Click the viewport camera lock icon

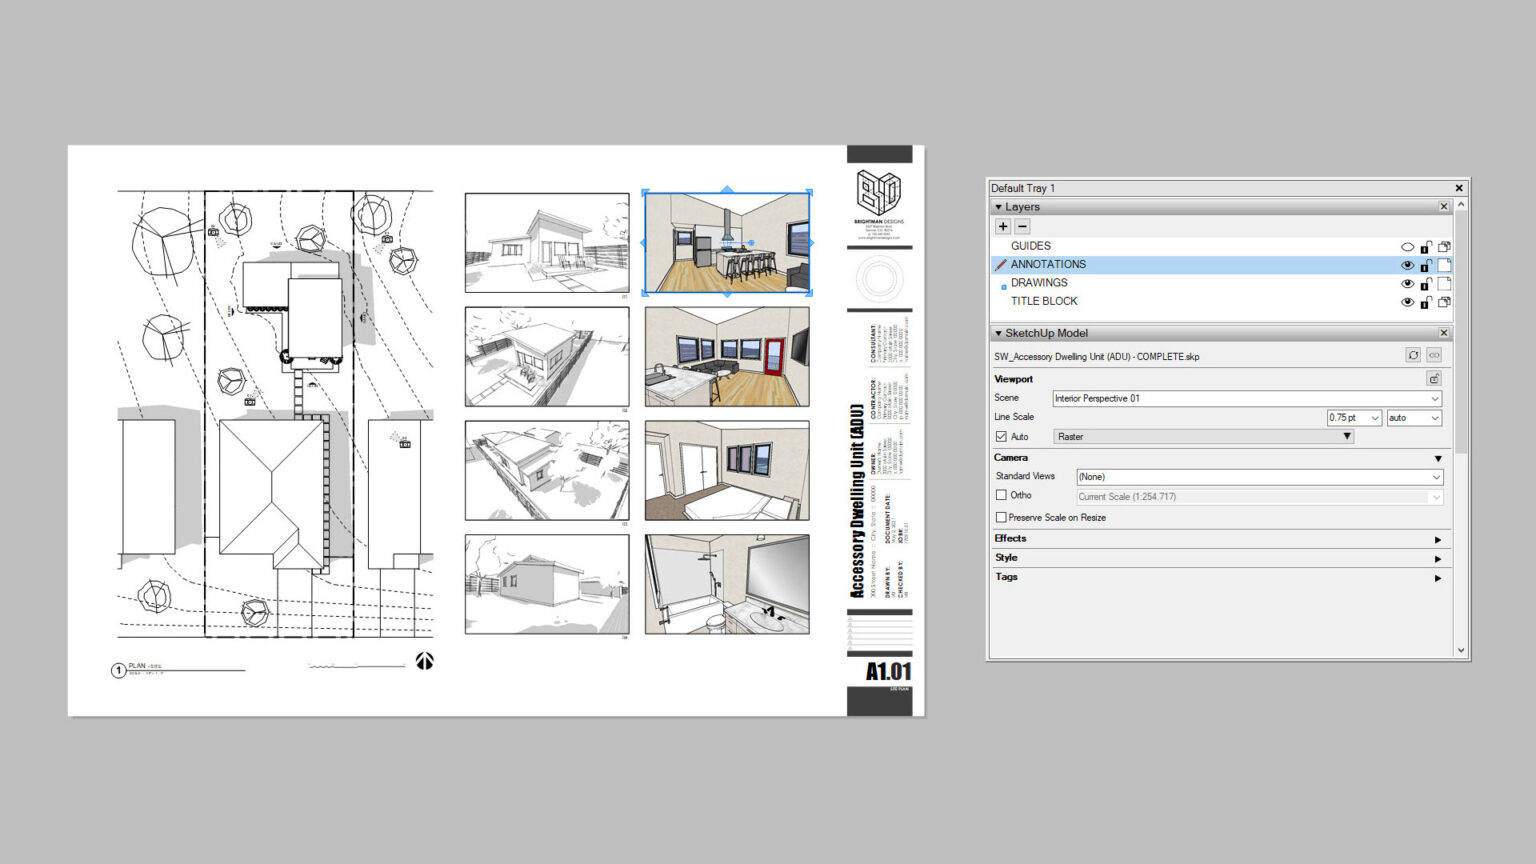[1435, 378]
